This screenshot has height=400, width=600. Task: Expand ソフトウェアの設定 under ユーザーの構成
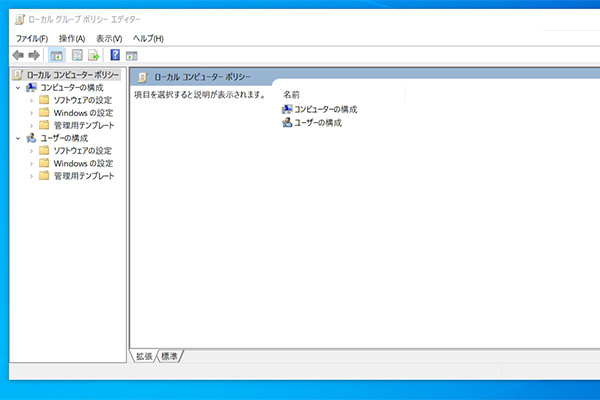click(31, 151)
